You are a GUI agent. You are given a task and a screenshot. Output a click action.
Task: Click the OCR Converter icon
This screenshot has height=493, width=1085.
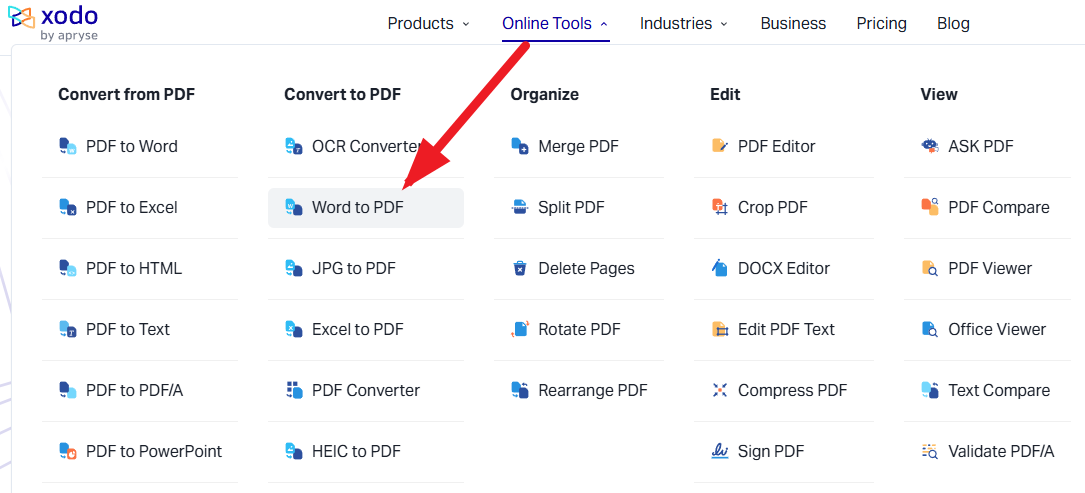pyautogui.click(x=294, y=146)
